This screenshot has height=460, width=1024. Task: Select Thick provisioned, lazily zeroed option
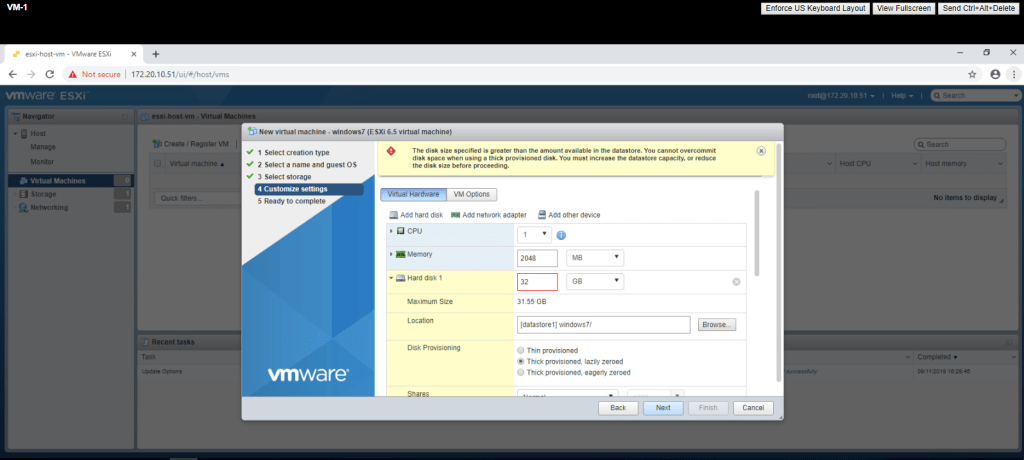click(521, 361)
